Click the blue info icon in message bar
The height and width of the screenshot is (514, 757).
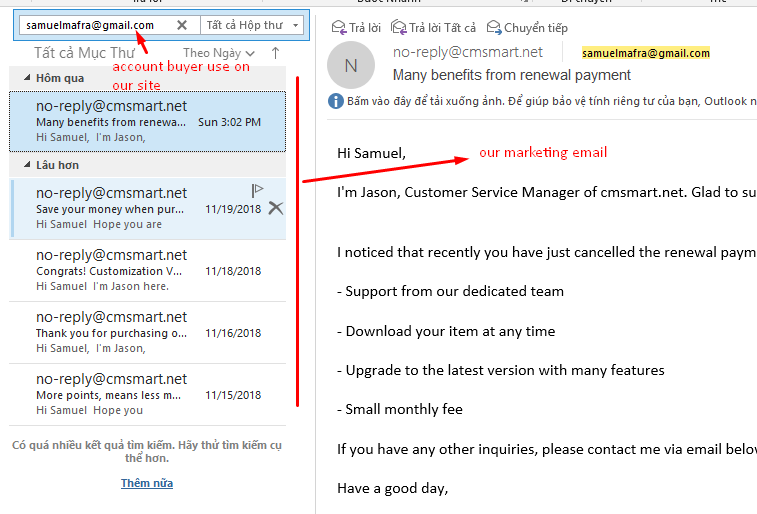(x=335, y=101)
